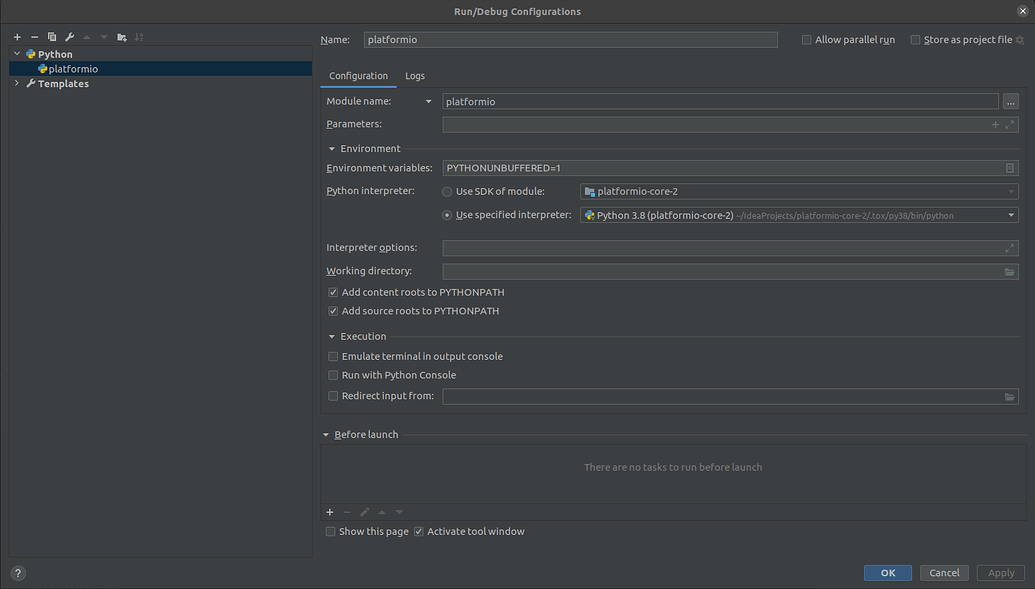Click the Module name input field

tap(720, 102)
